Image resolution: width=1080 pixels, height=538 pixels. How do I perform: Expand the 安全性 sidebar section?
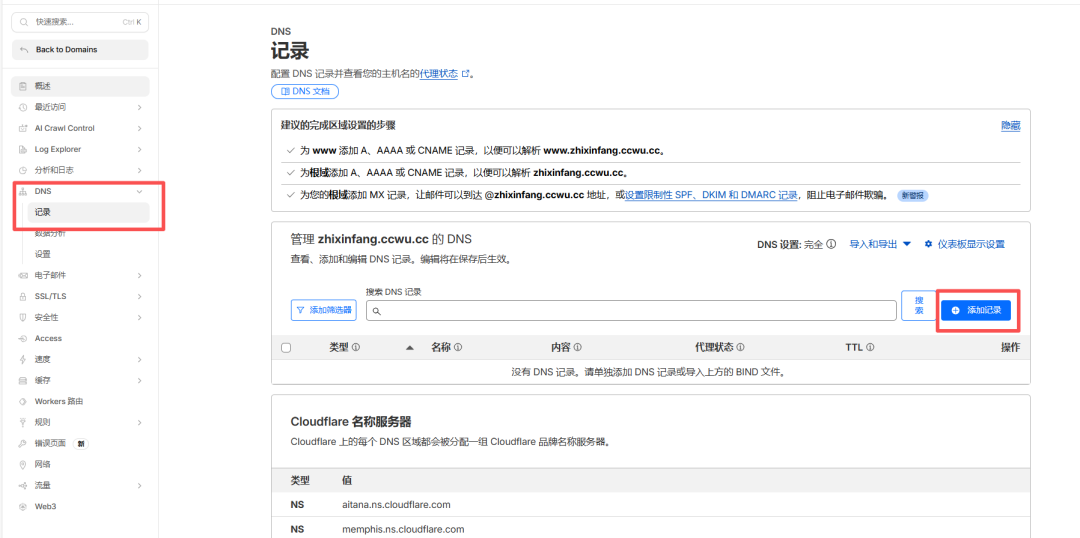click(x=139, y=317)
